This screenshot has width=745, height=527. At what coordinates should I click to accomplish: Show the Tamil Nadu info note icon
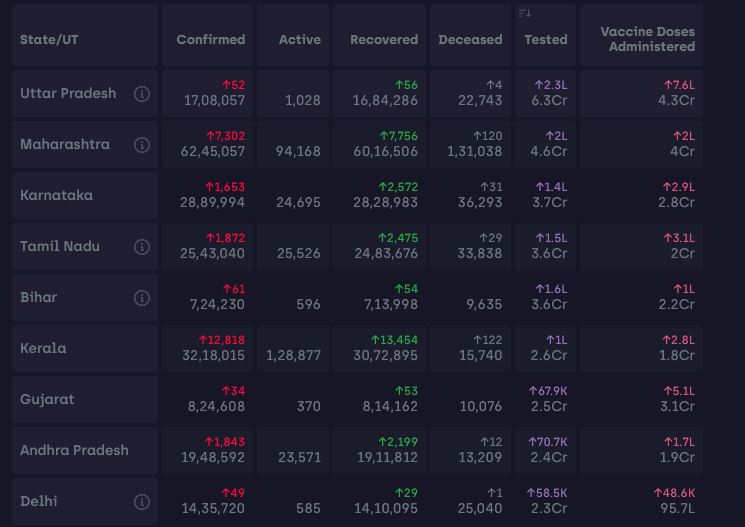(142, 247)
